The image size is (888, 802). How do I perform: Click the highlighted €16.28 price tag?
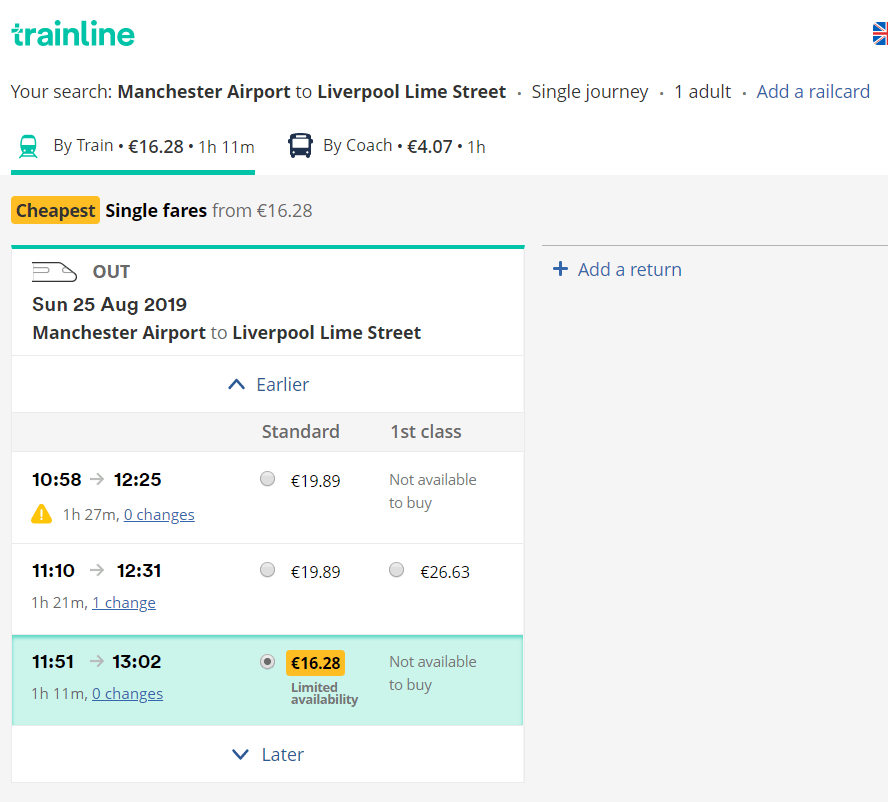[x=315, y=663]
